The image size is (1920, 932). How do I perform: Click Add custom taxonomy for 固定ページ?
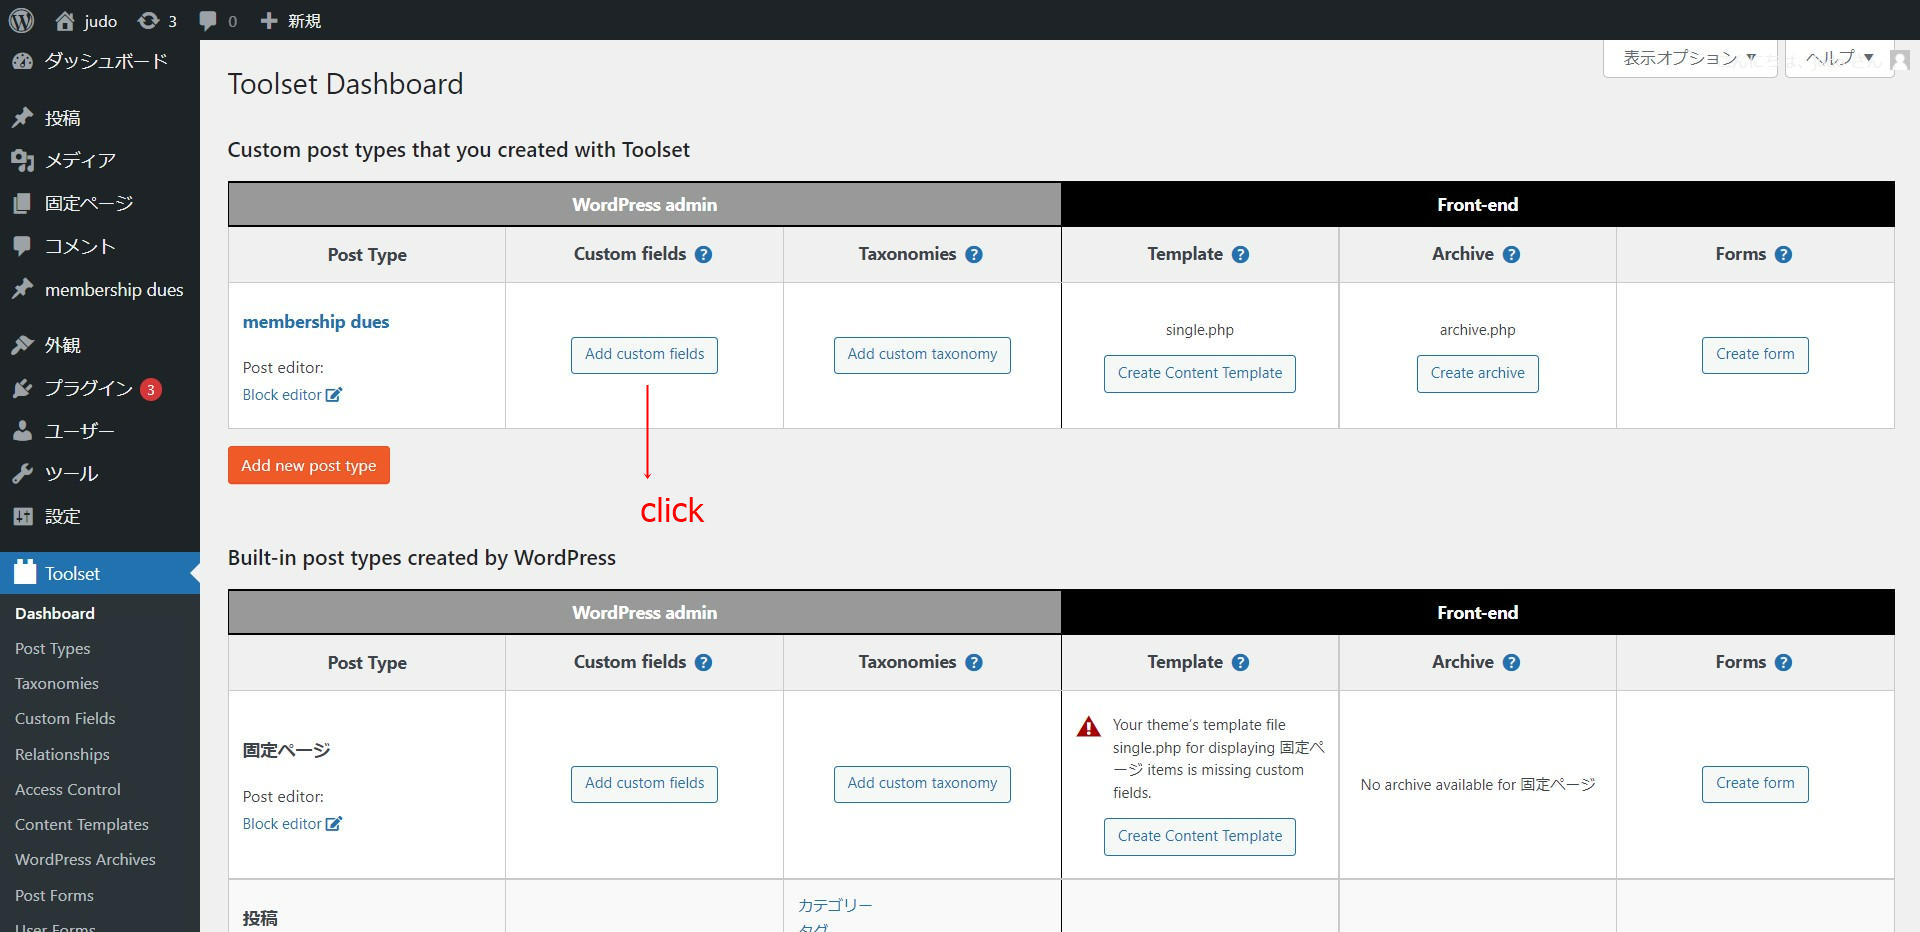coord(922,784)
